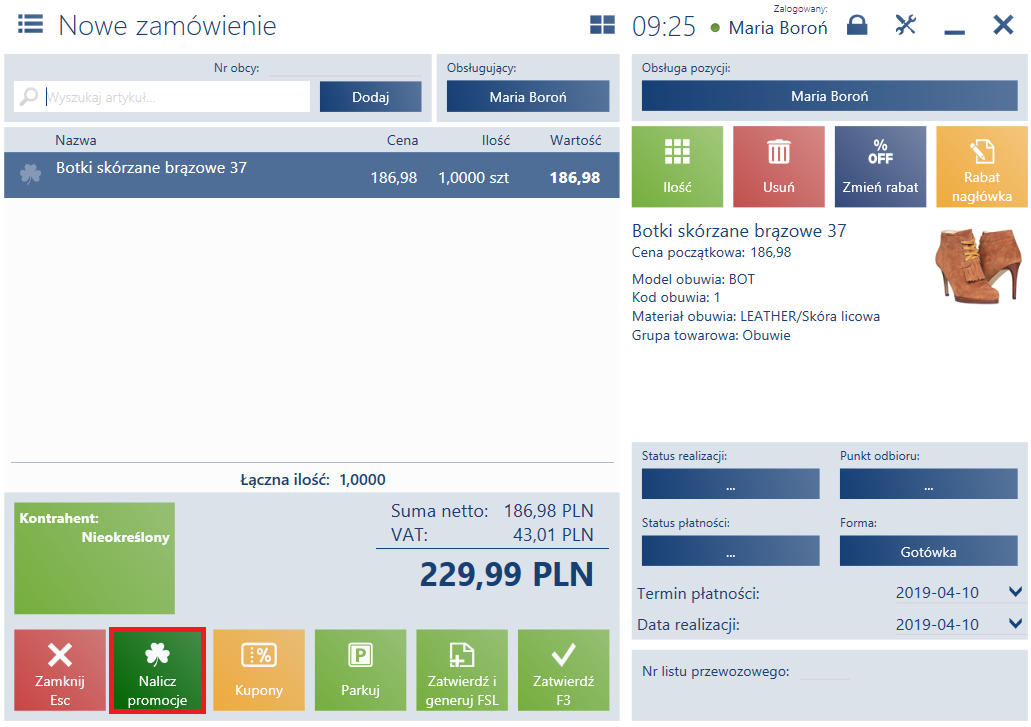Image resolution: width=1031 pixels, height=727 pixels.
Task: Click the 229,99 PLN total amount
Action: 506,574
